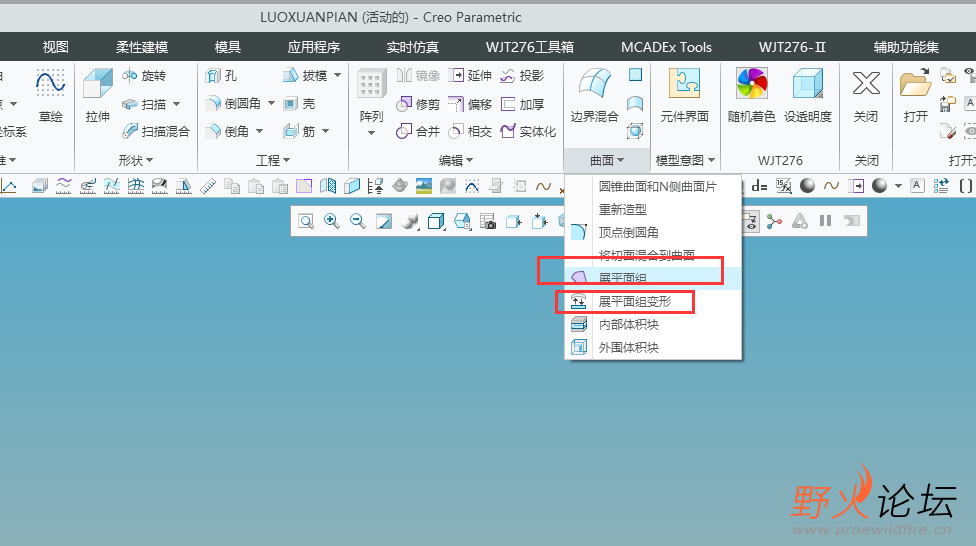This screenshot has height=546, width=976.
Task: Select 重新造型 (Restyle) menu entry
Action: click(x=654, y=209)
